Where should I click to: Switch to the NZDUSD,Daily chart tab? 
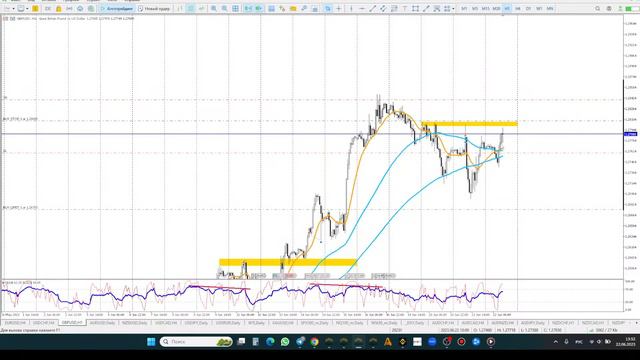click(134, 323)
